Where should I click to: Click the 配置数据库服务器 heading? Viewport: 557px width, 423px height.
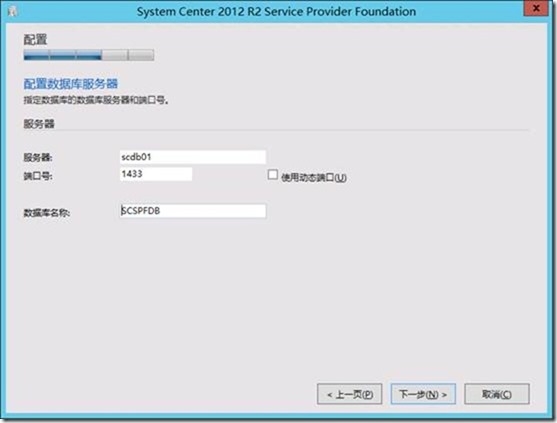(70, 84)
